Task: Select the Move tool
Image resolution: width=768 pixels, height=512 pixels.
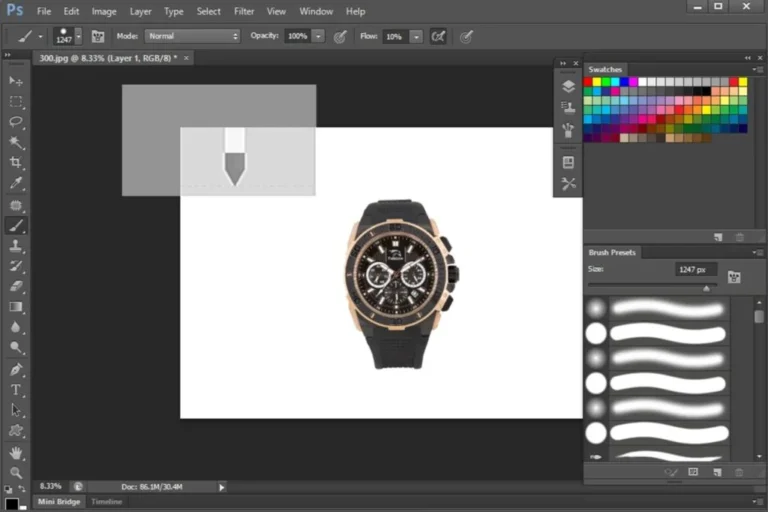Action: coord(16,81)
